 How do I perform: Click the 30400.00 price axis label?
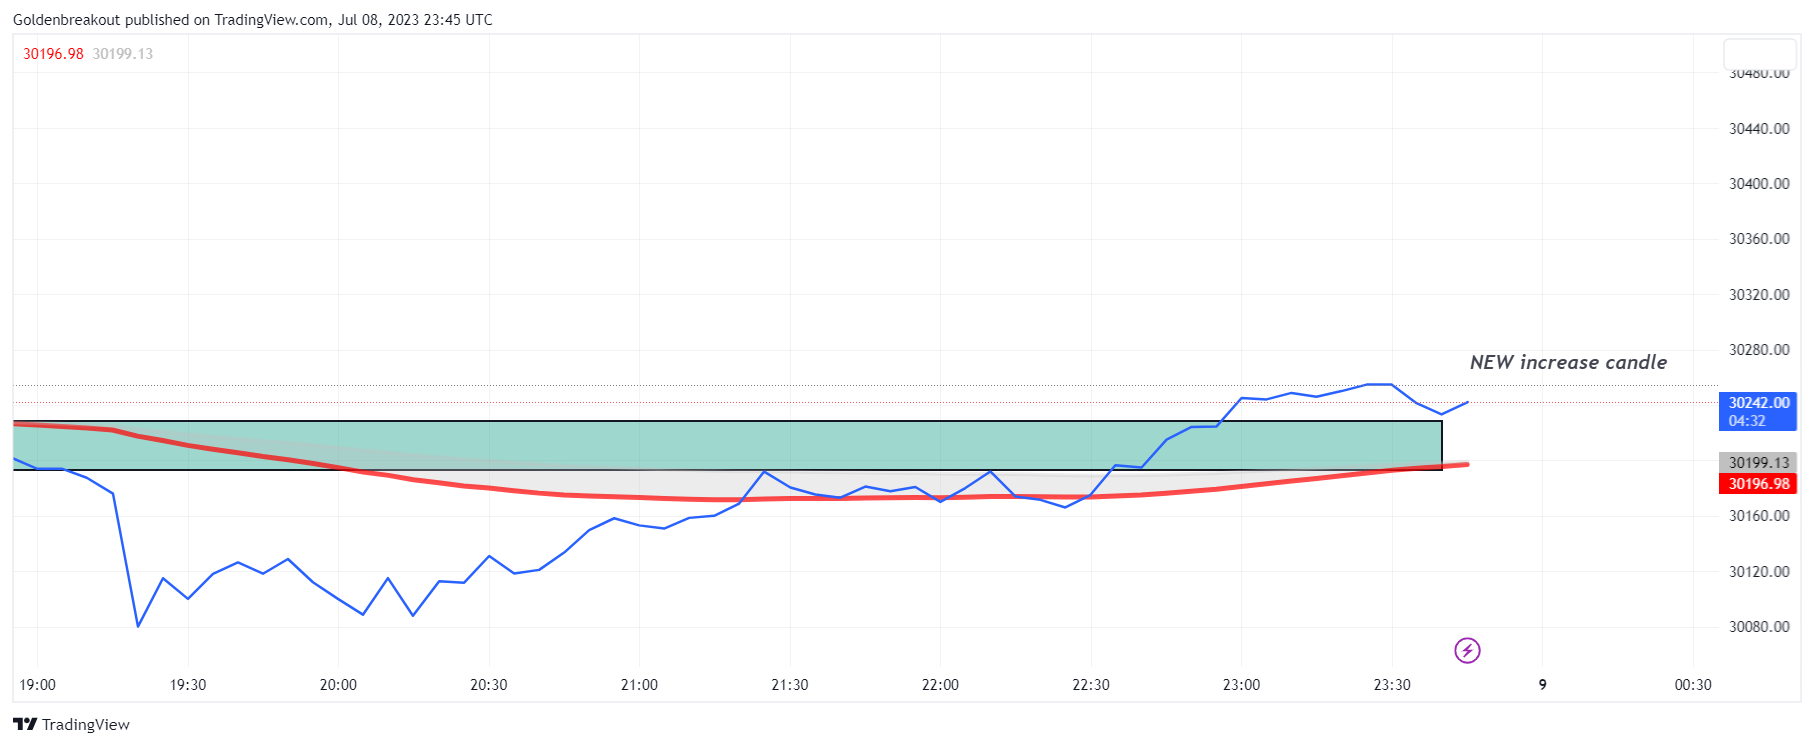click(x=1759, y=184)
